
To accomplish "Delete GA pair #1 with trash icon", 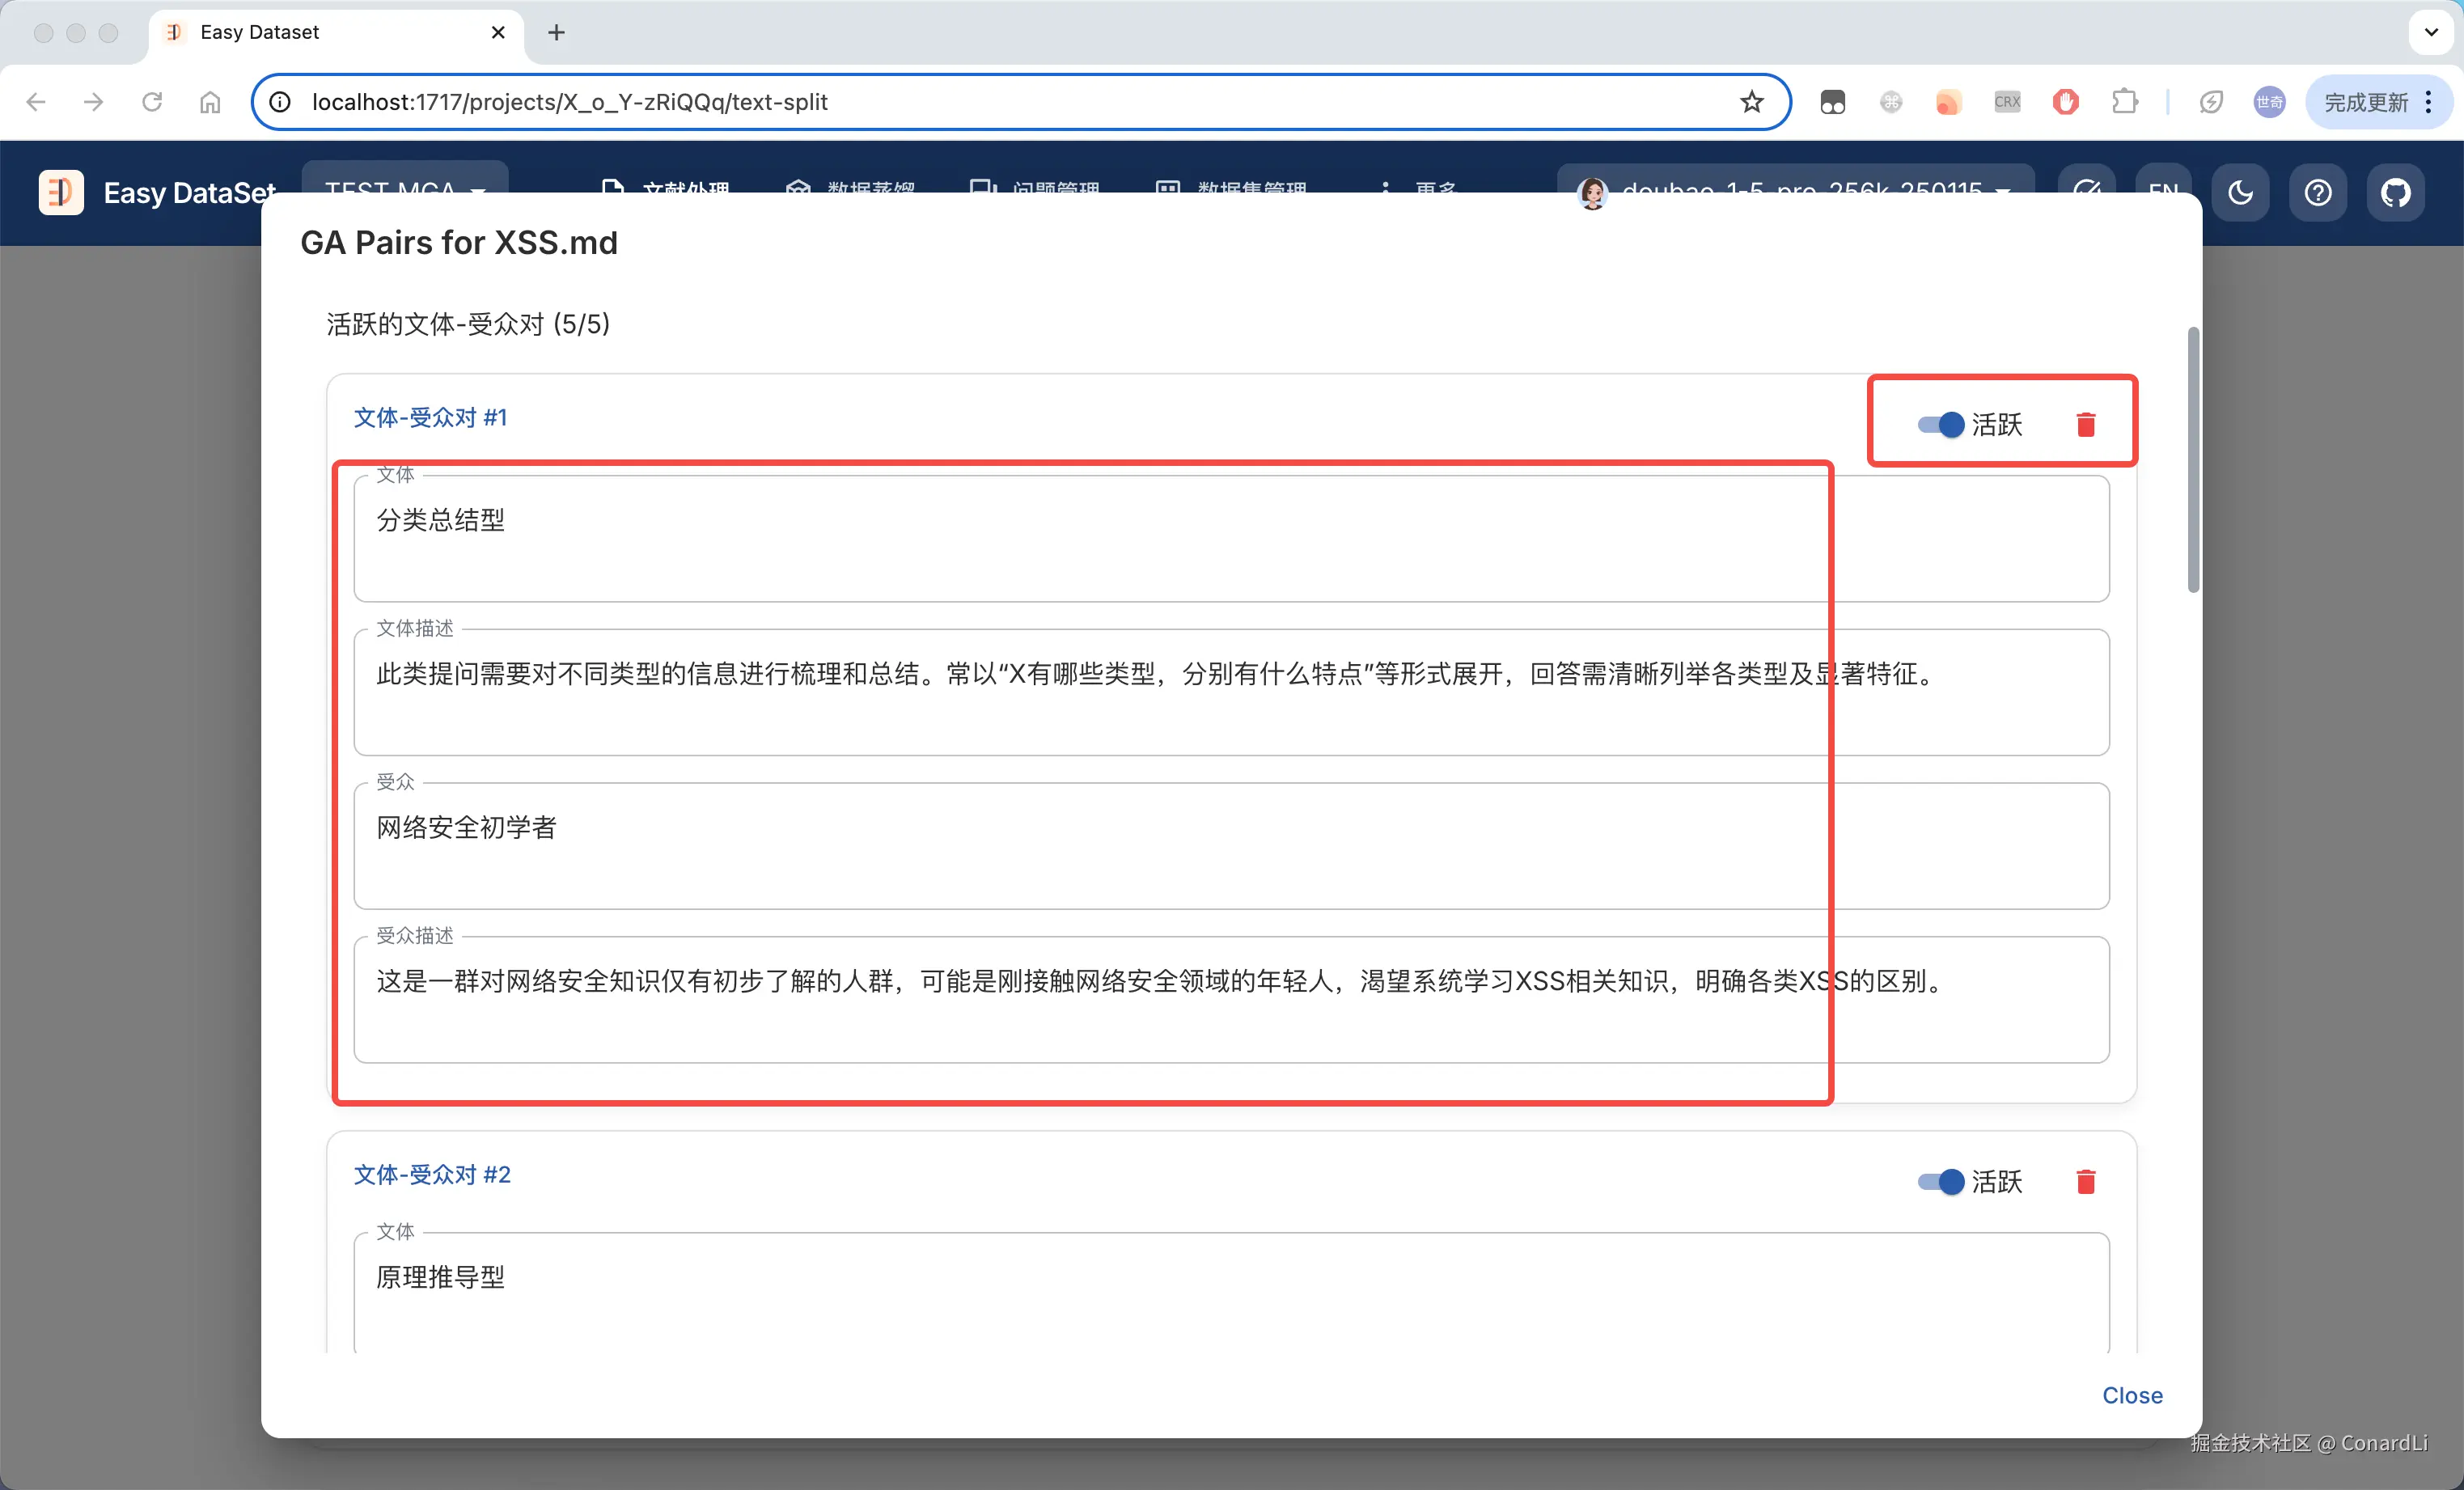I will click(2085, 425).
